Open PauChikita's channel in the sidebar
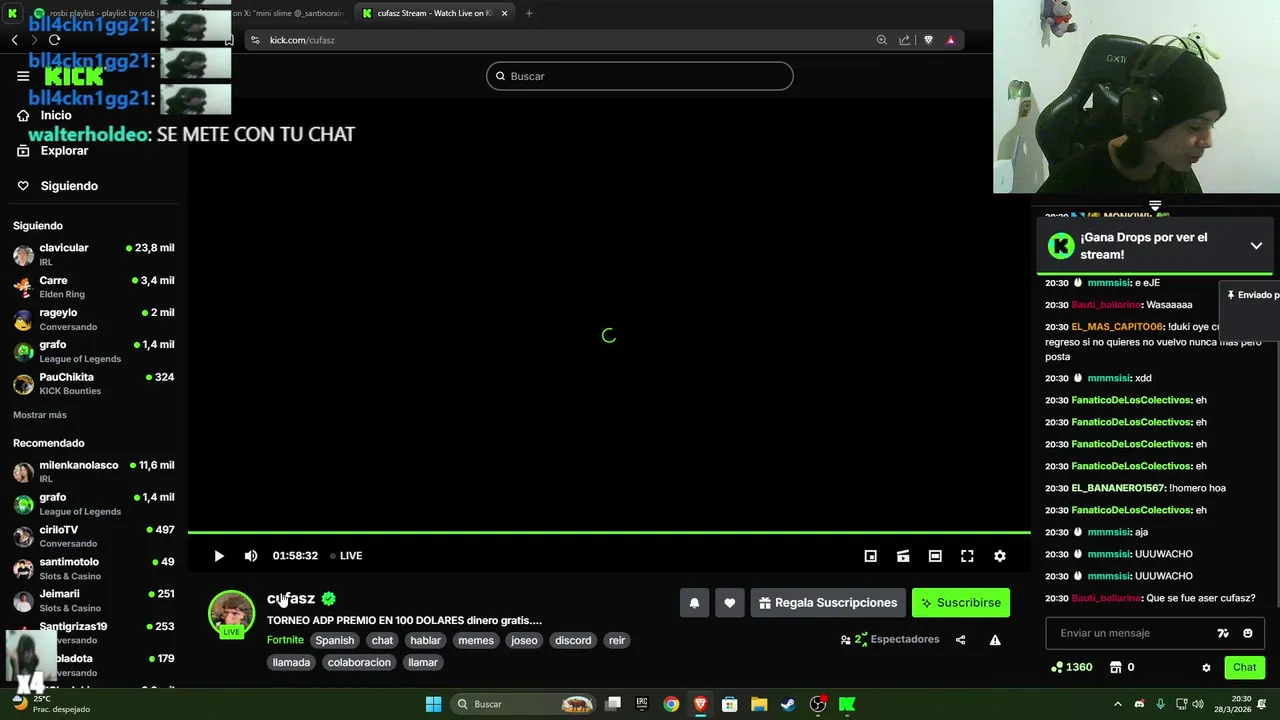The height and width of the screenshot is (720, 1280). pos(94,384)
